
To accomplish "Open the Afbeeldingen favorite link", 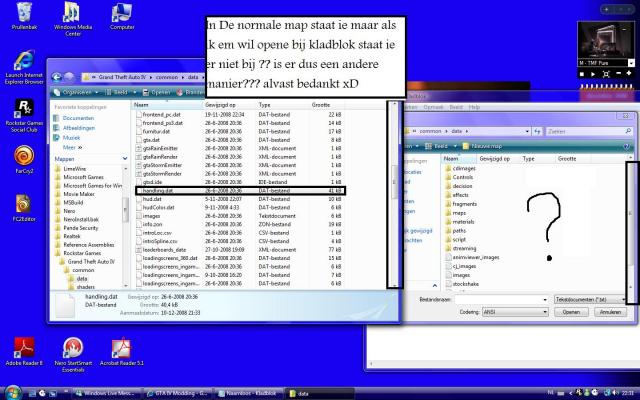I will click(x=78, y=128).
